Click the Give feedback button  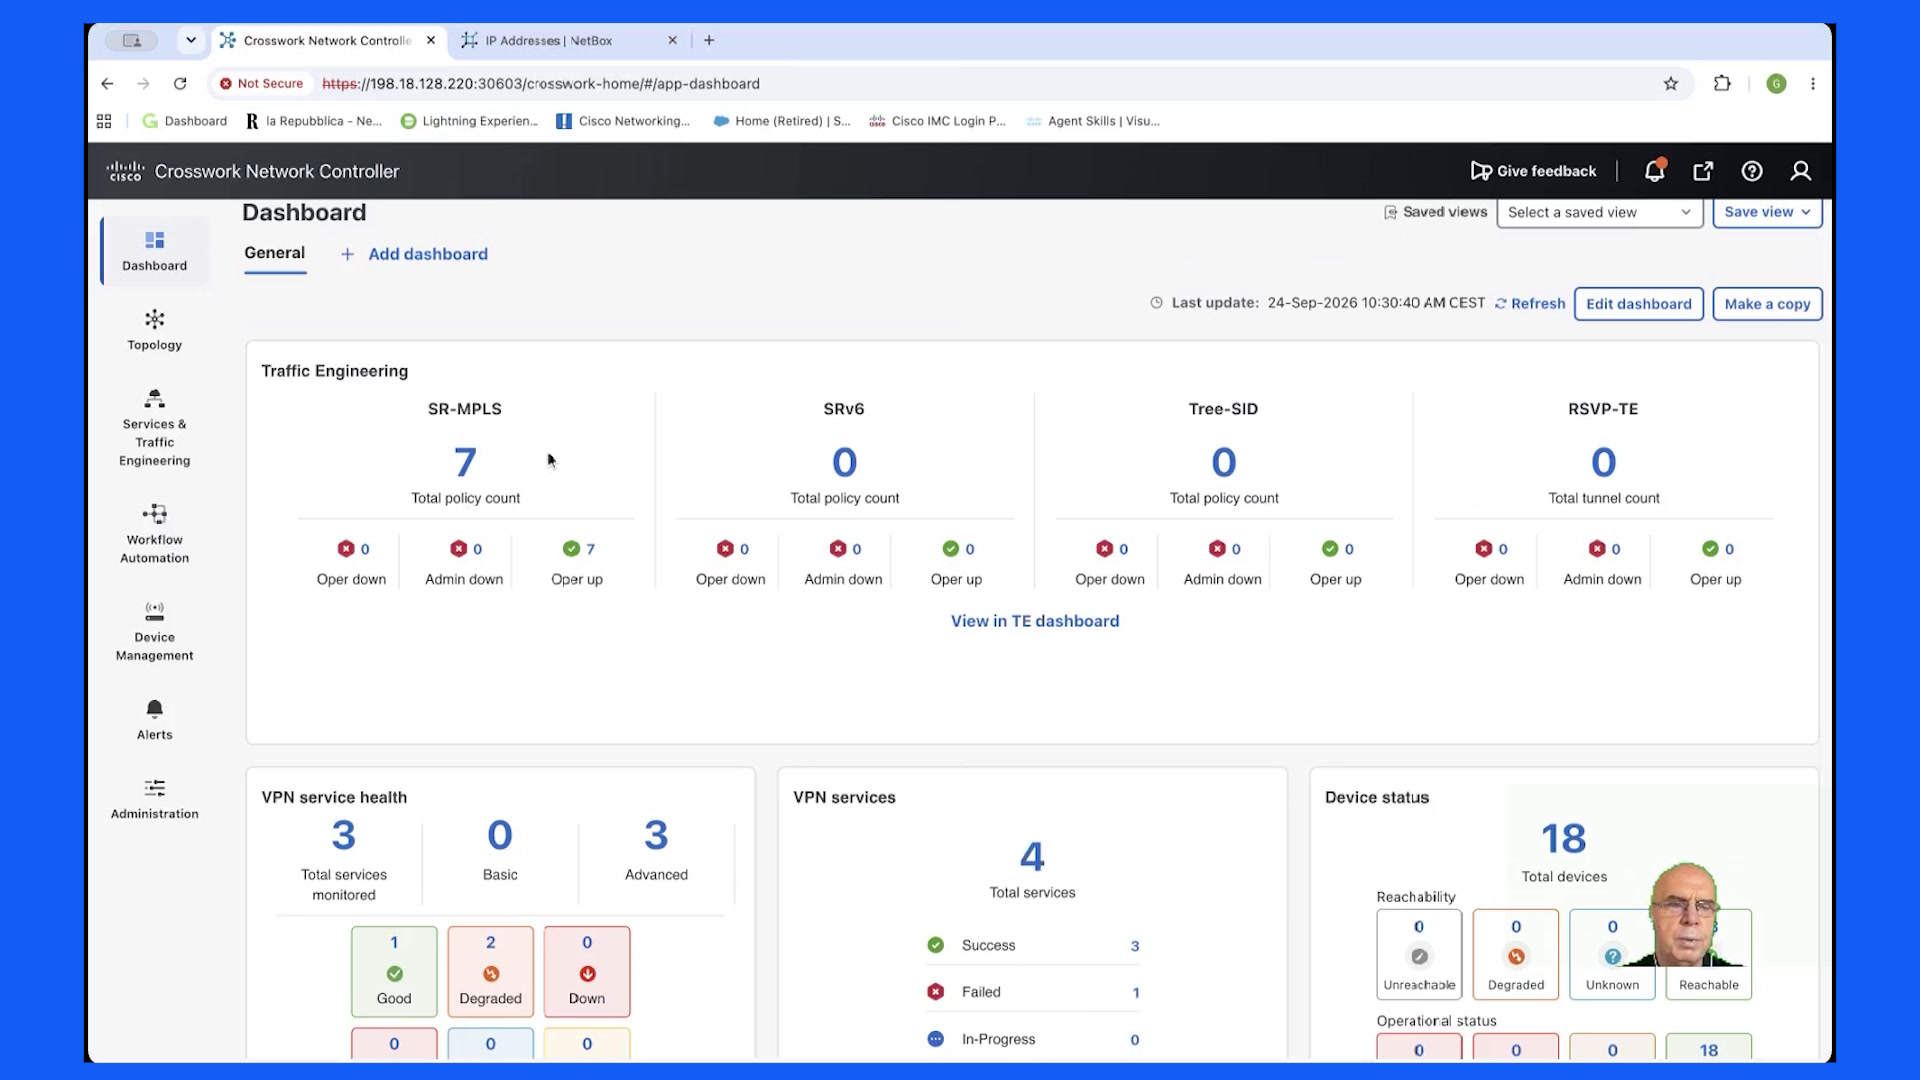(x=1533, y=171)
